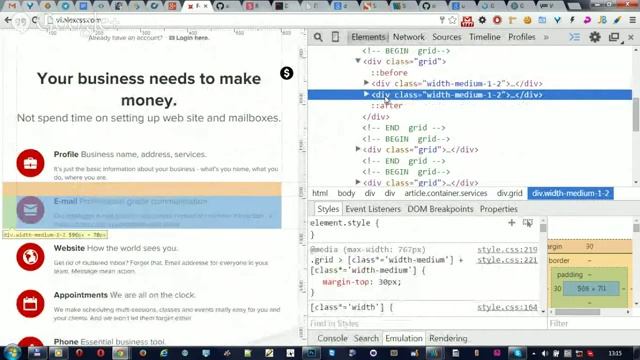
Task: Click the smiley face extension icon
Action: tap(527, 20)
